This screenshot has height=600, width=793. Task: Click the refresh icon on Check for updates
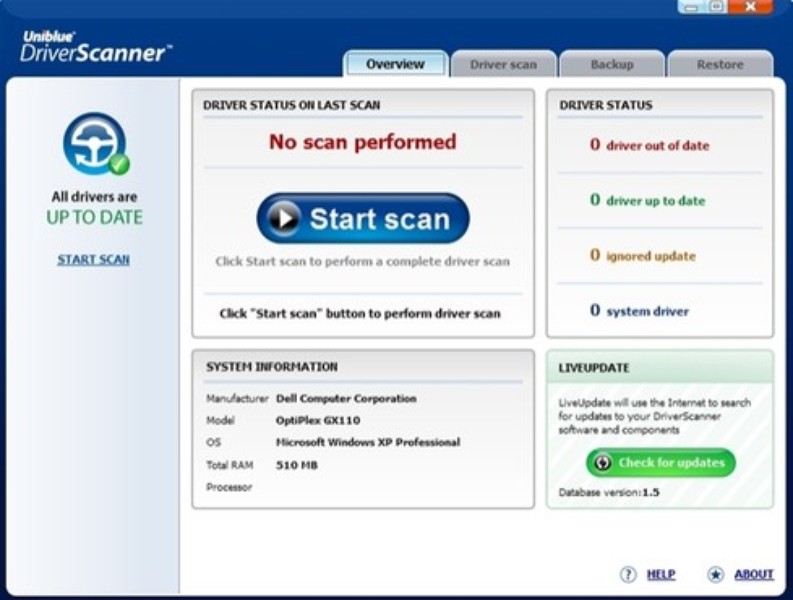pos(603,463)
